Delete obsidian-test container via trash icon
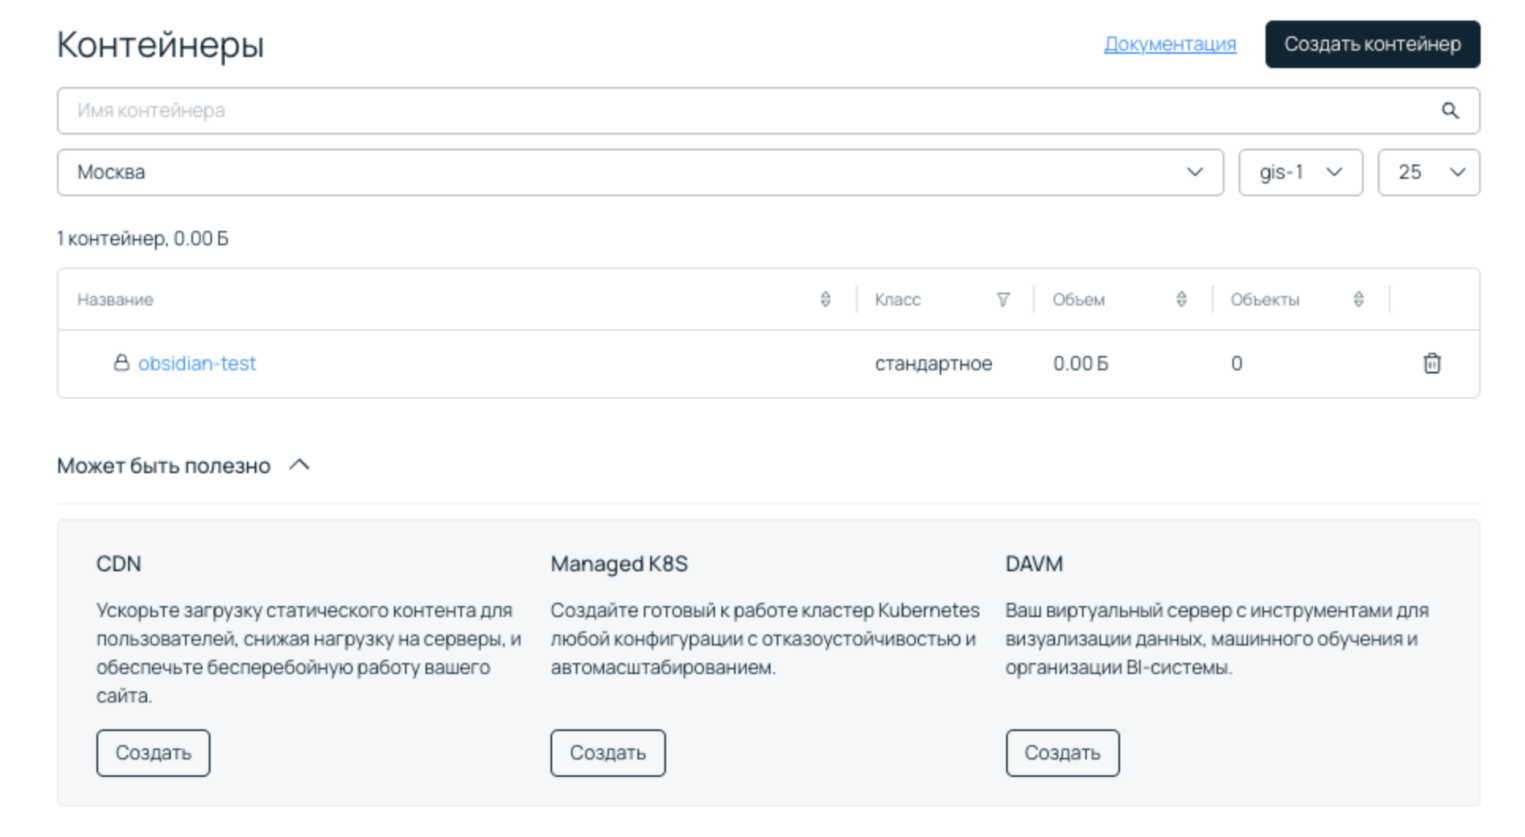 coord(1431,363)
